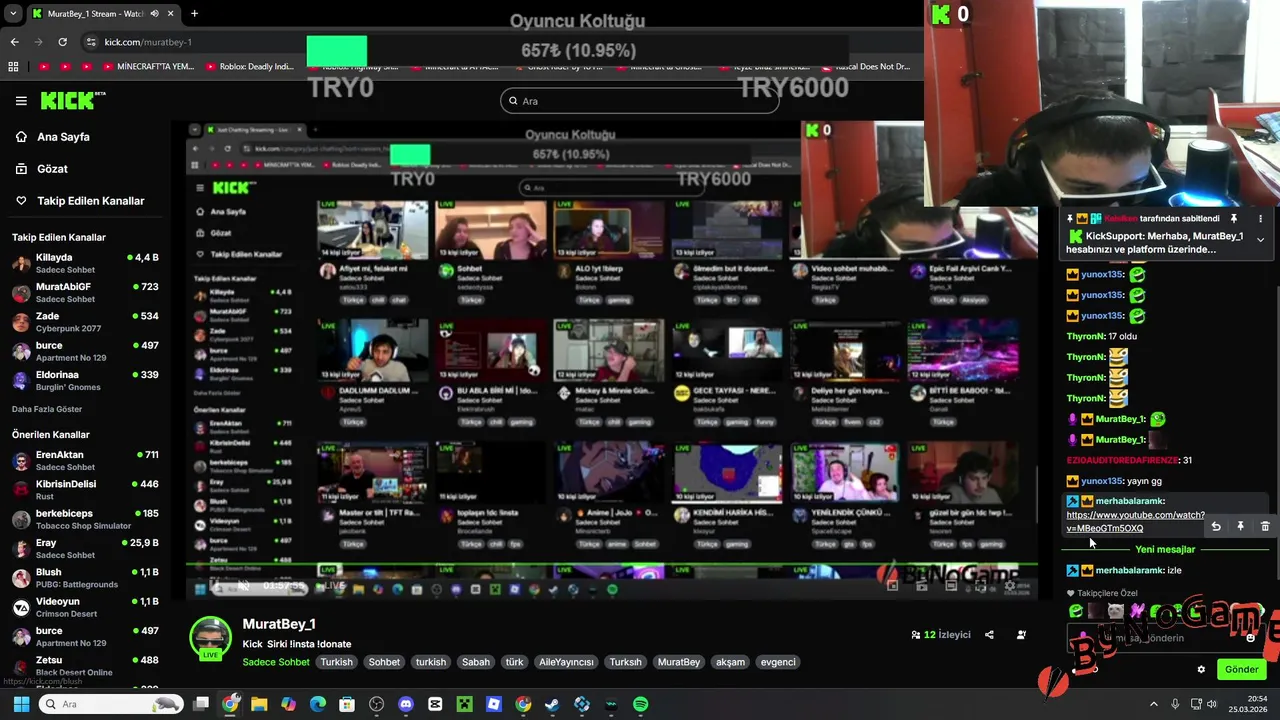Open the MuratAbiGF followed channel

tap(85, 292)
